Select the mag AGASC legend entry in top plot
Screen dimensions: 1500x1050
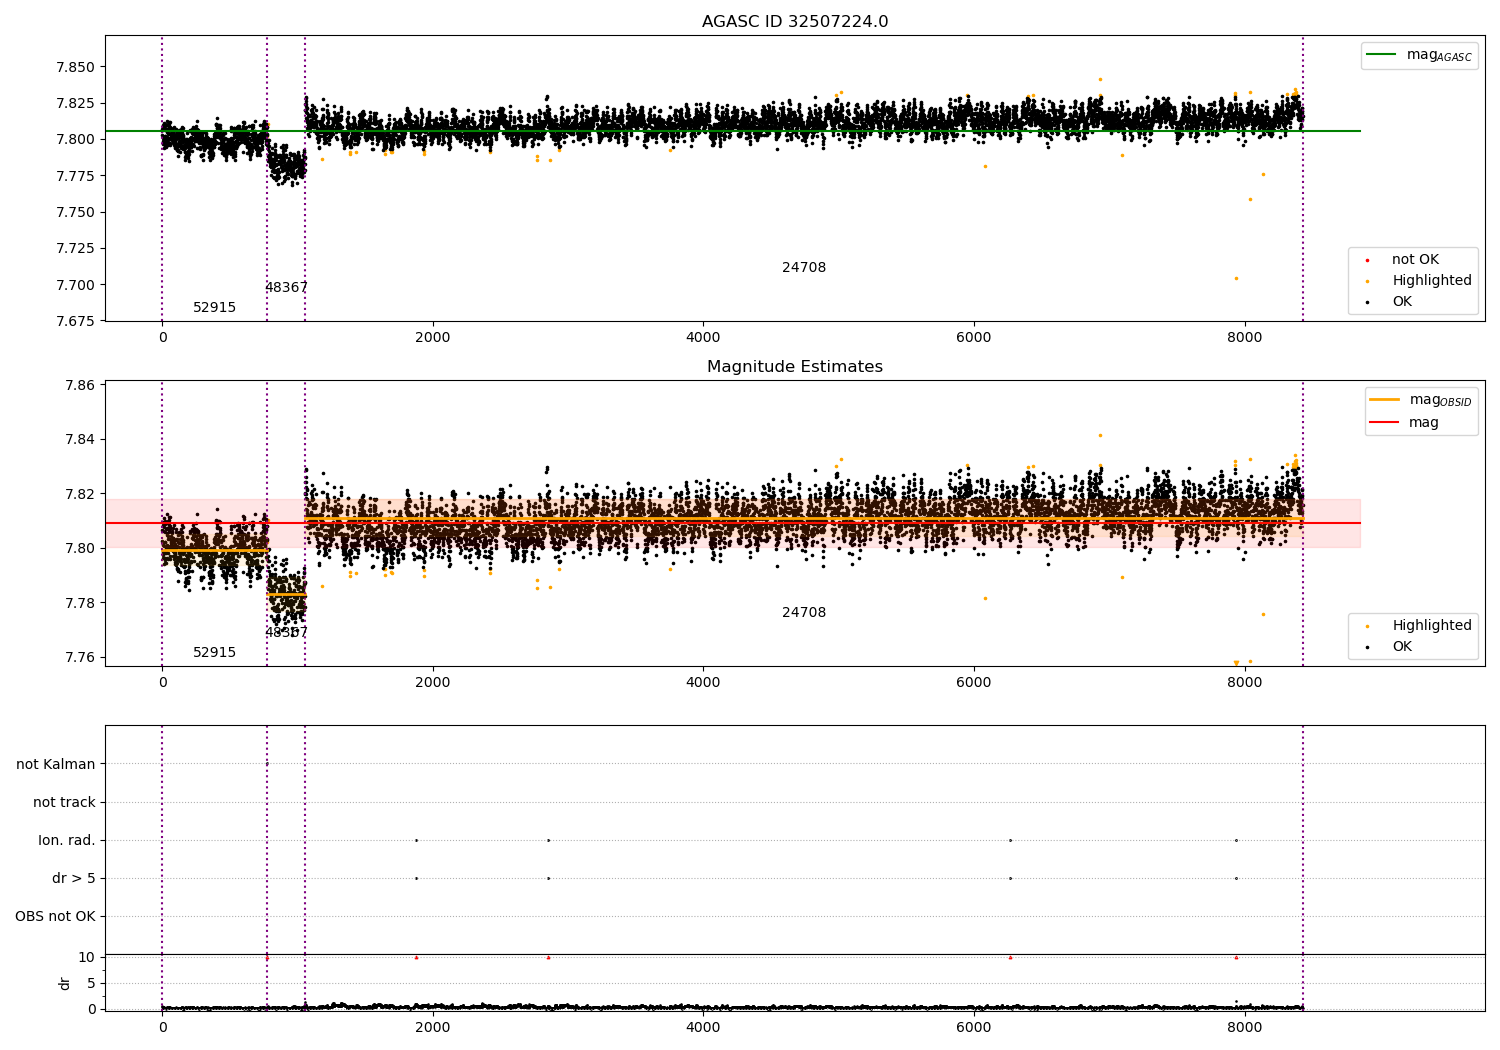coord(1419,55)
